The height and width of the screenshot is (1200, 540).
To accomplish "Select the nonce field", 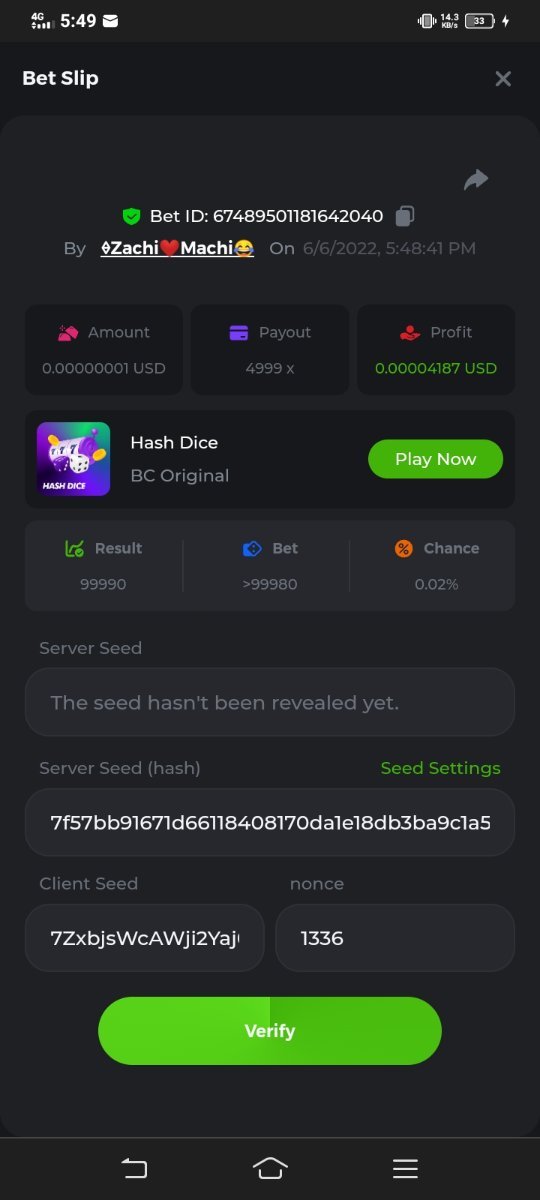I will click(395, 938).
